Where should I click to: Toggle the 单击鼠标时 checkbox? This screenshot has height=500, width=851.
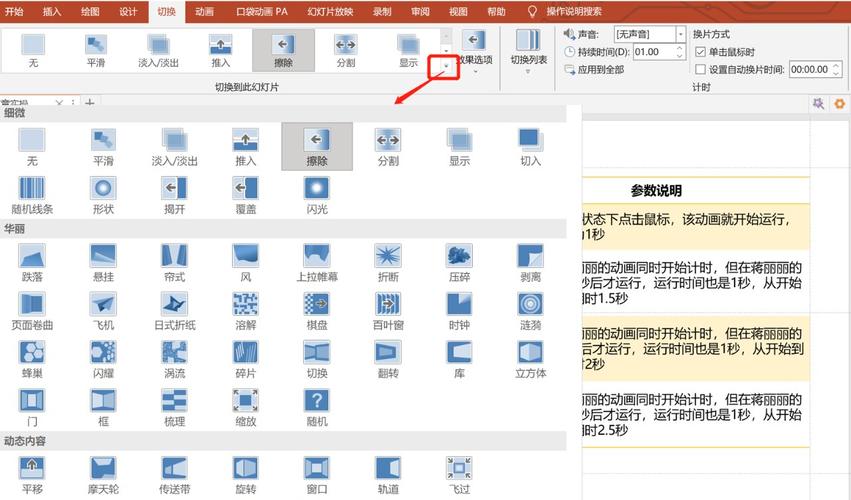click(700, 52)
